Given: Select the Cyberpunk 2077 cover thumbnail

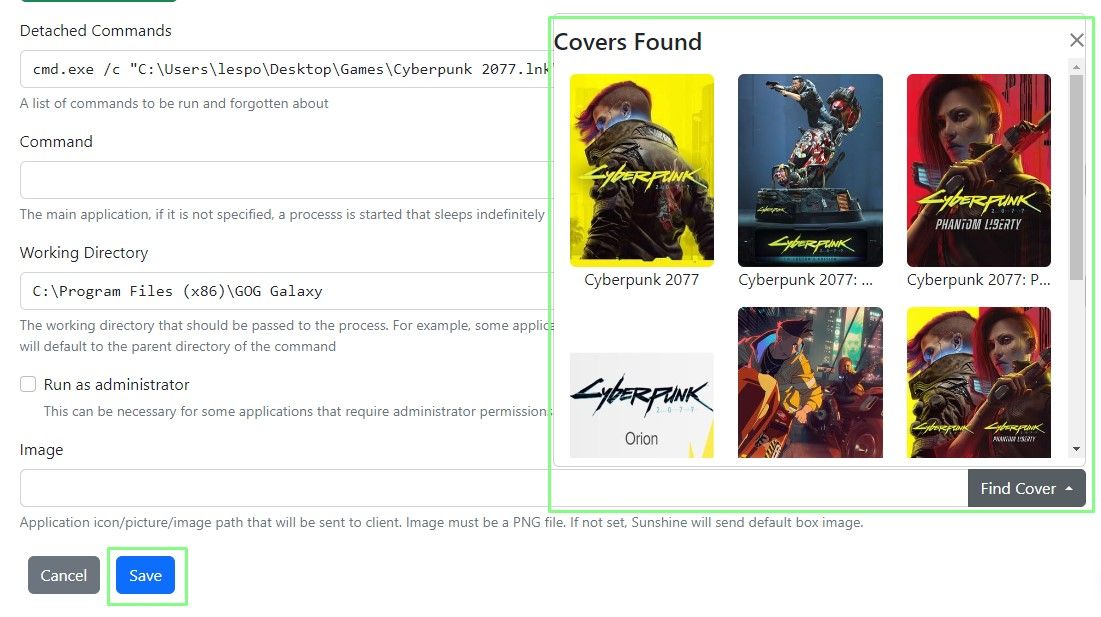Looking at the screenshot, I should click(641, 170).
